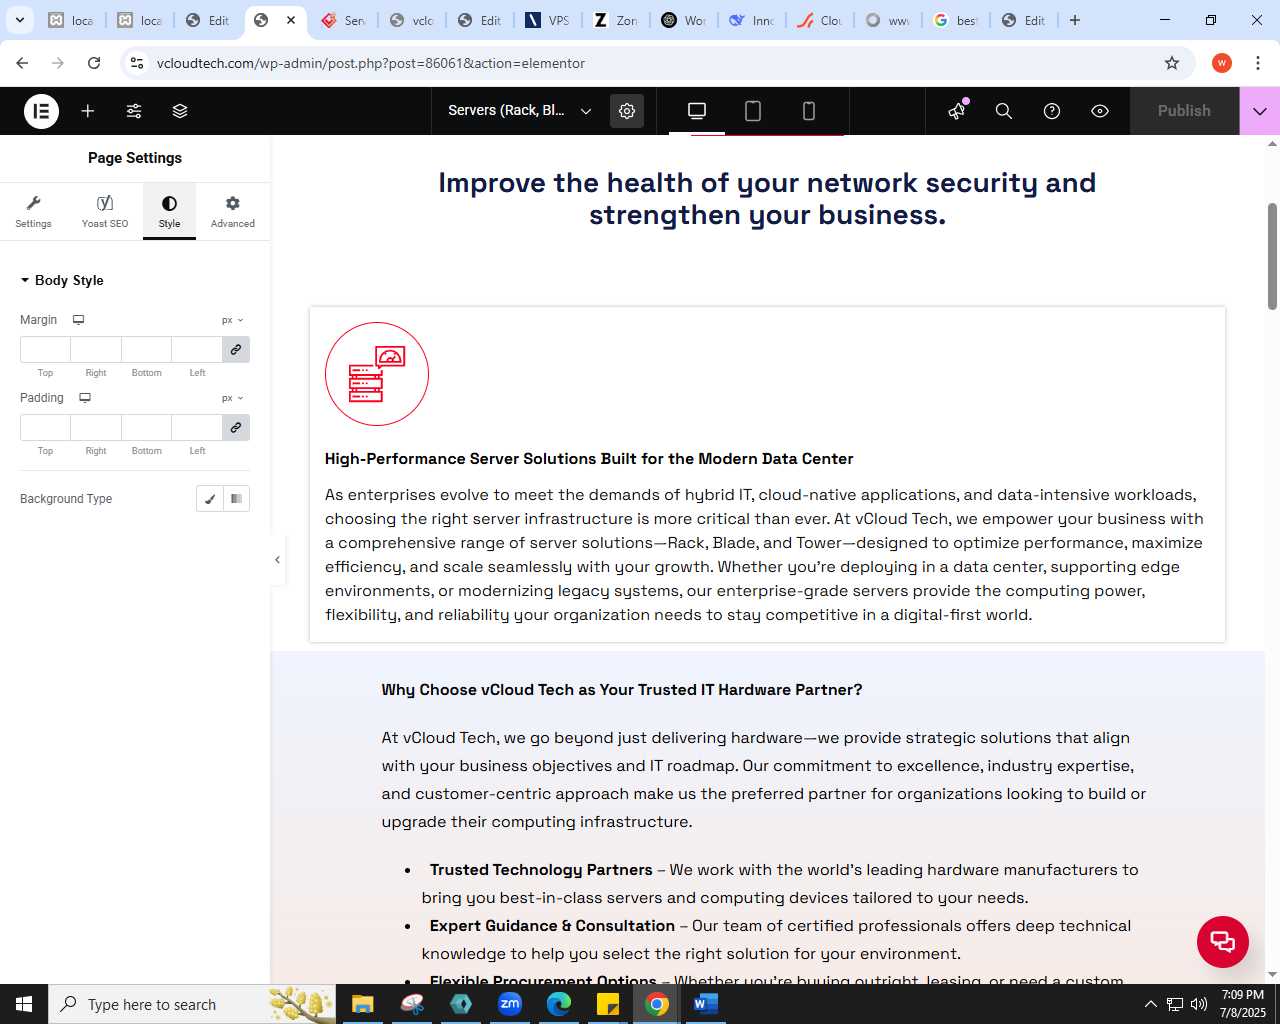Open the Advanced tab

pos(233,211)
